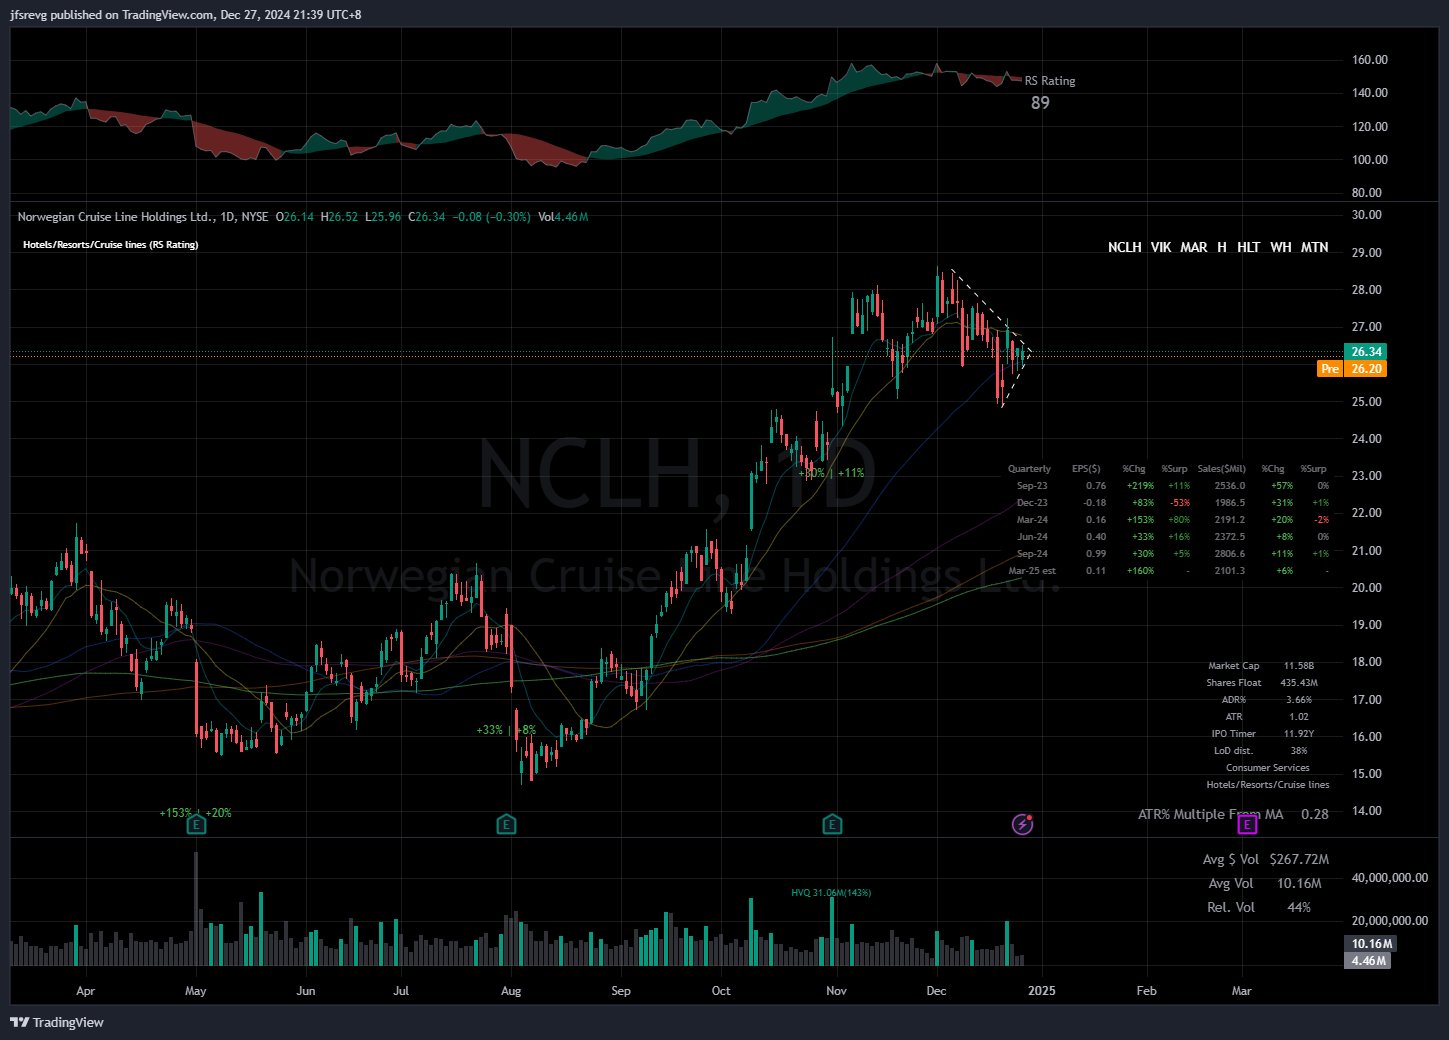Click the RS Rating value 89
Viewport: 1449px width, 1040px height.
pyautogui.click(x=1040, y=102)
